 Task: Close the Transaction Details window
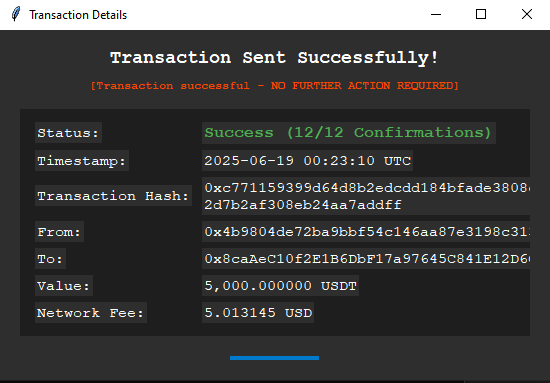click(x=527, y=14)
